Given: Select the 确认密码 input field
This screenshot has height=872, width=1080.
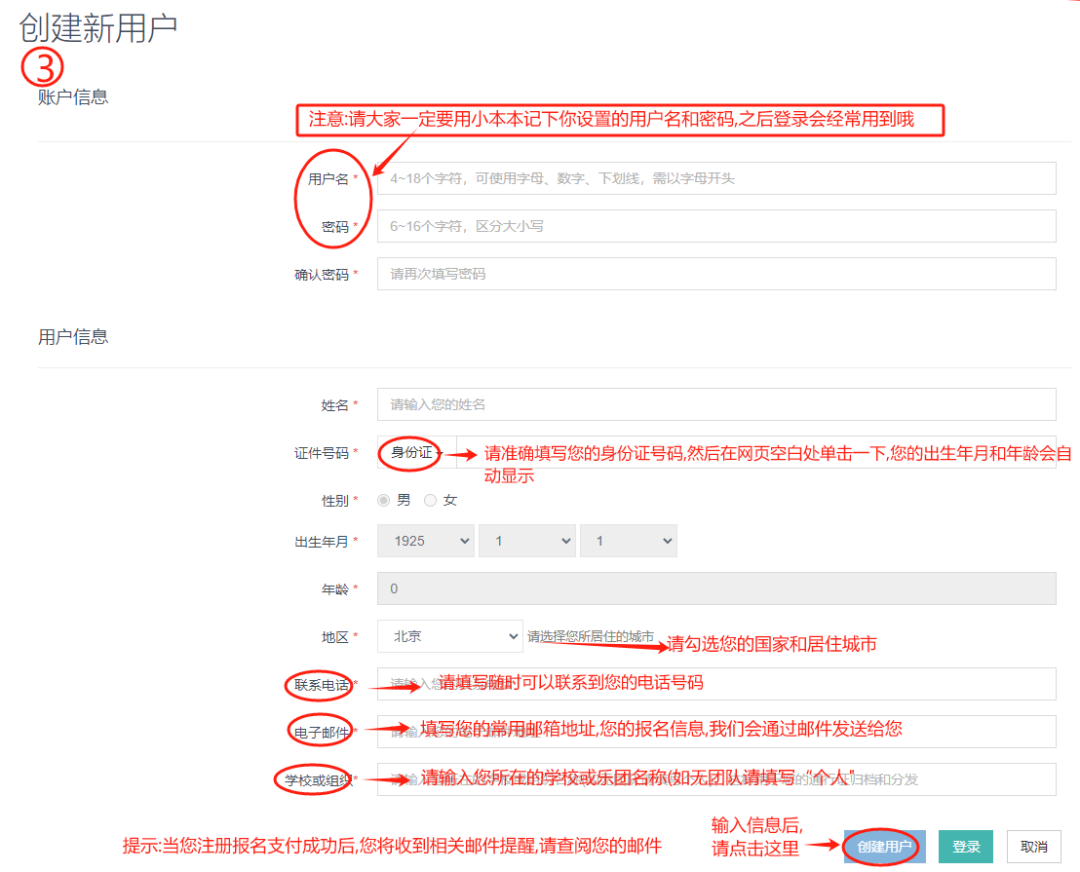Looking at the screenshot, I should coord(715,274).
